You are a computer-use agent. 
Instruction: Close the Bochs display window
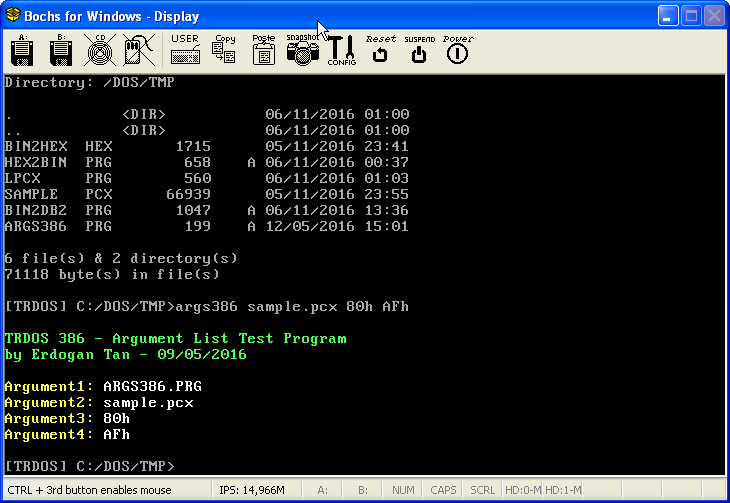coord(714,16)
